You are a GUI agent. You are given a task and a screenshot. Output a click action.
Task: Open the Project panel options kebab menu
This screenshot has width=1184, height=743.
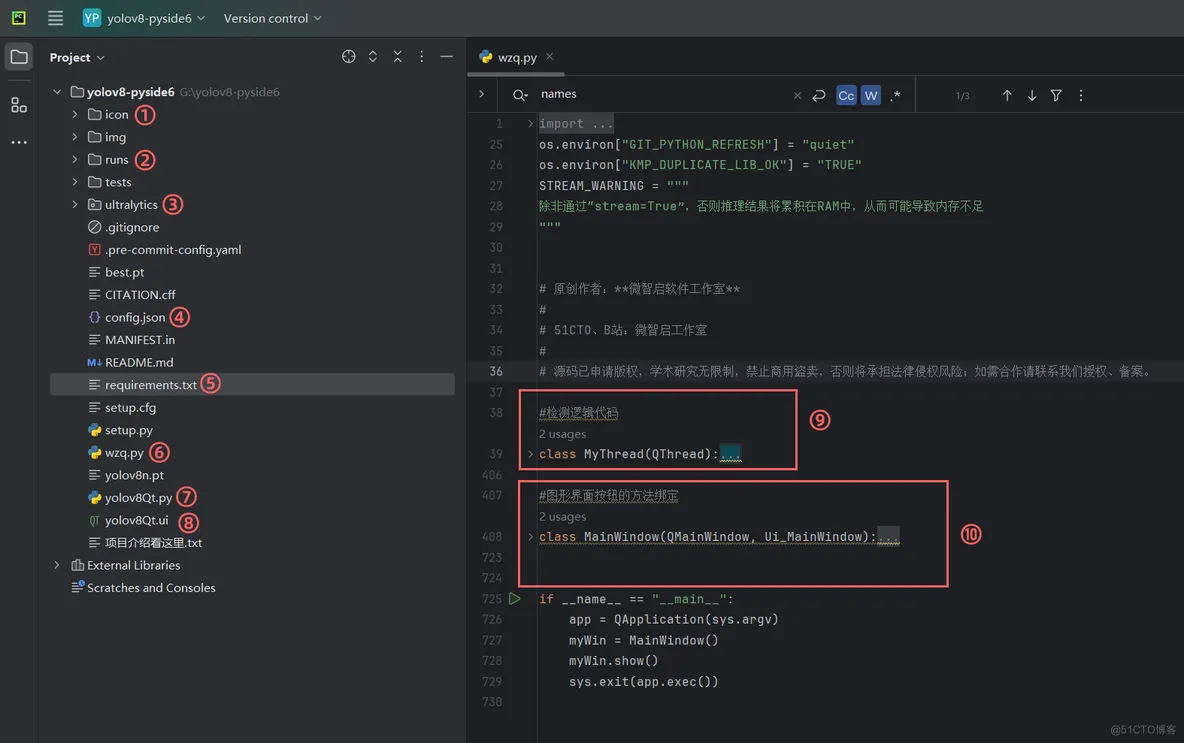pos(421,57)
